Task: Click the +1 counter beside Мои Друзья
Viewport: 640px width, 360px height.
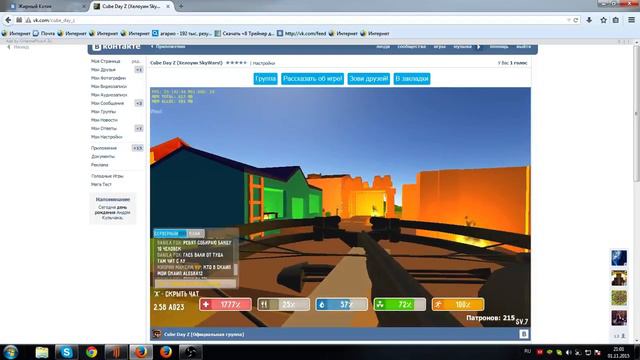Action: (x=139, y=70)
